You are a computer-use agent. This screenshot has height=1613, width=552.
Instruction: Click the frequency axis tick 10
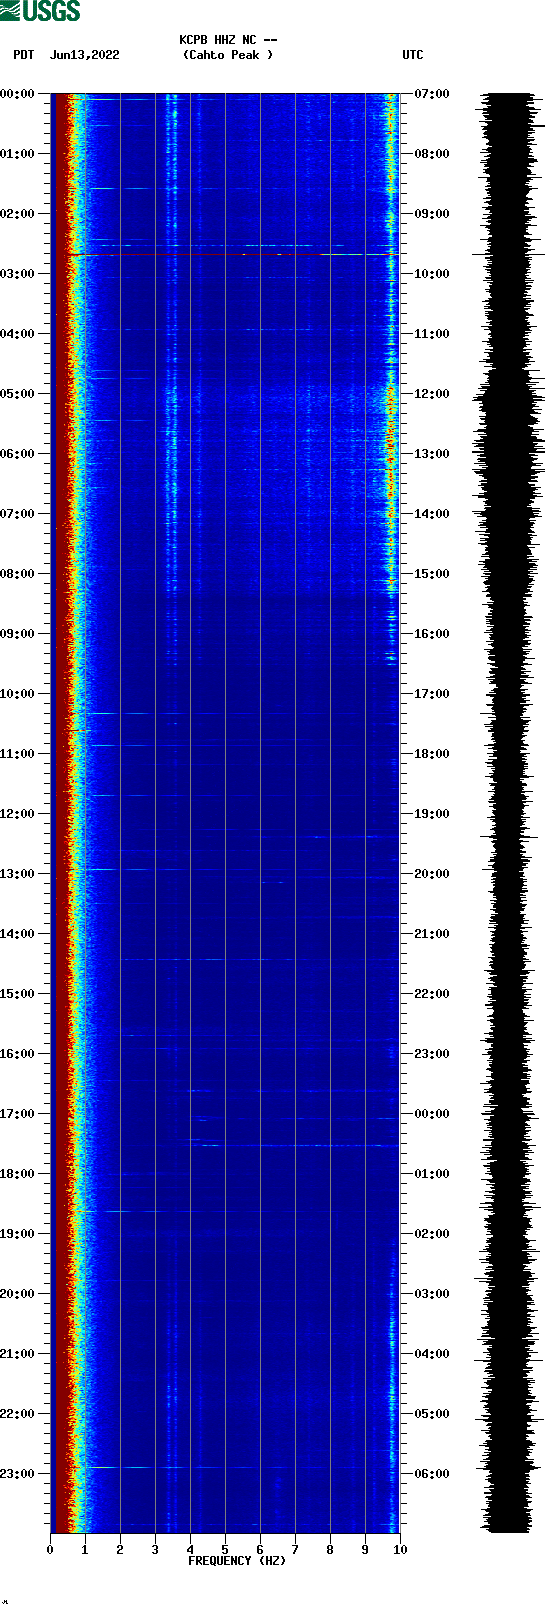point(400,1550)
